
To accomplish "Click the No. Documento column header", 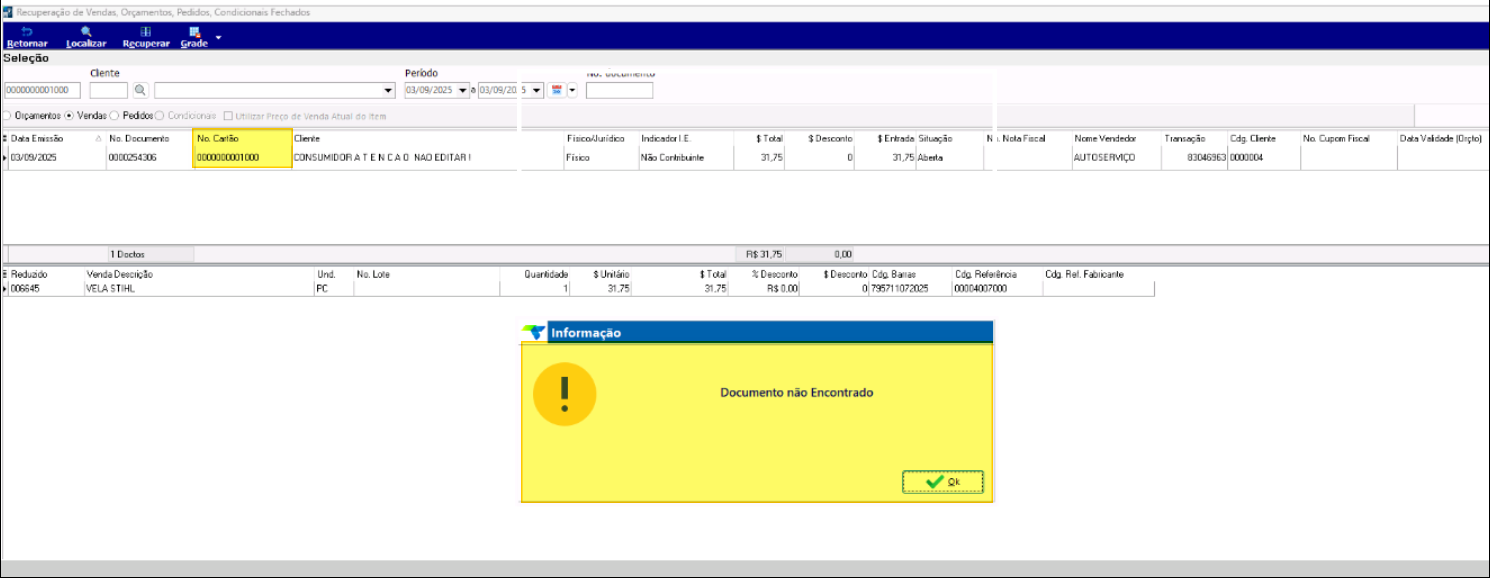I will (x=149, y=138).
